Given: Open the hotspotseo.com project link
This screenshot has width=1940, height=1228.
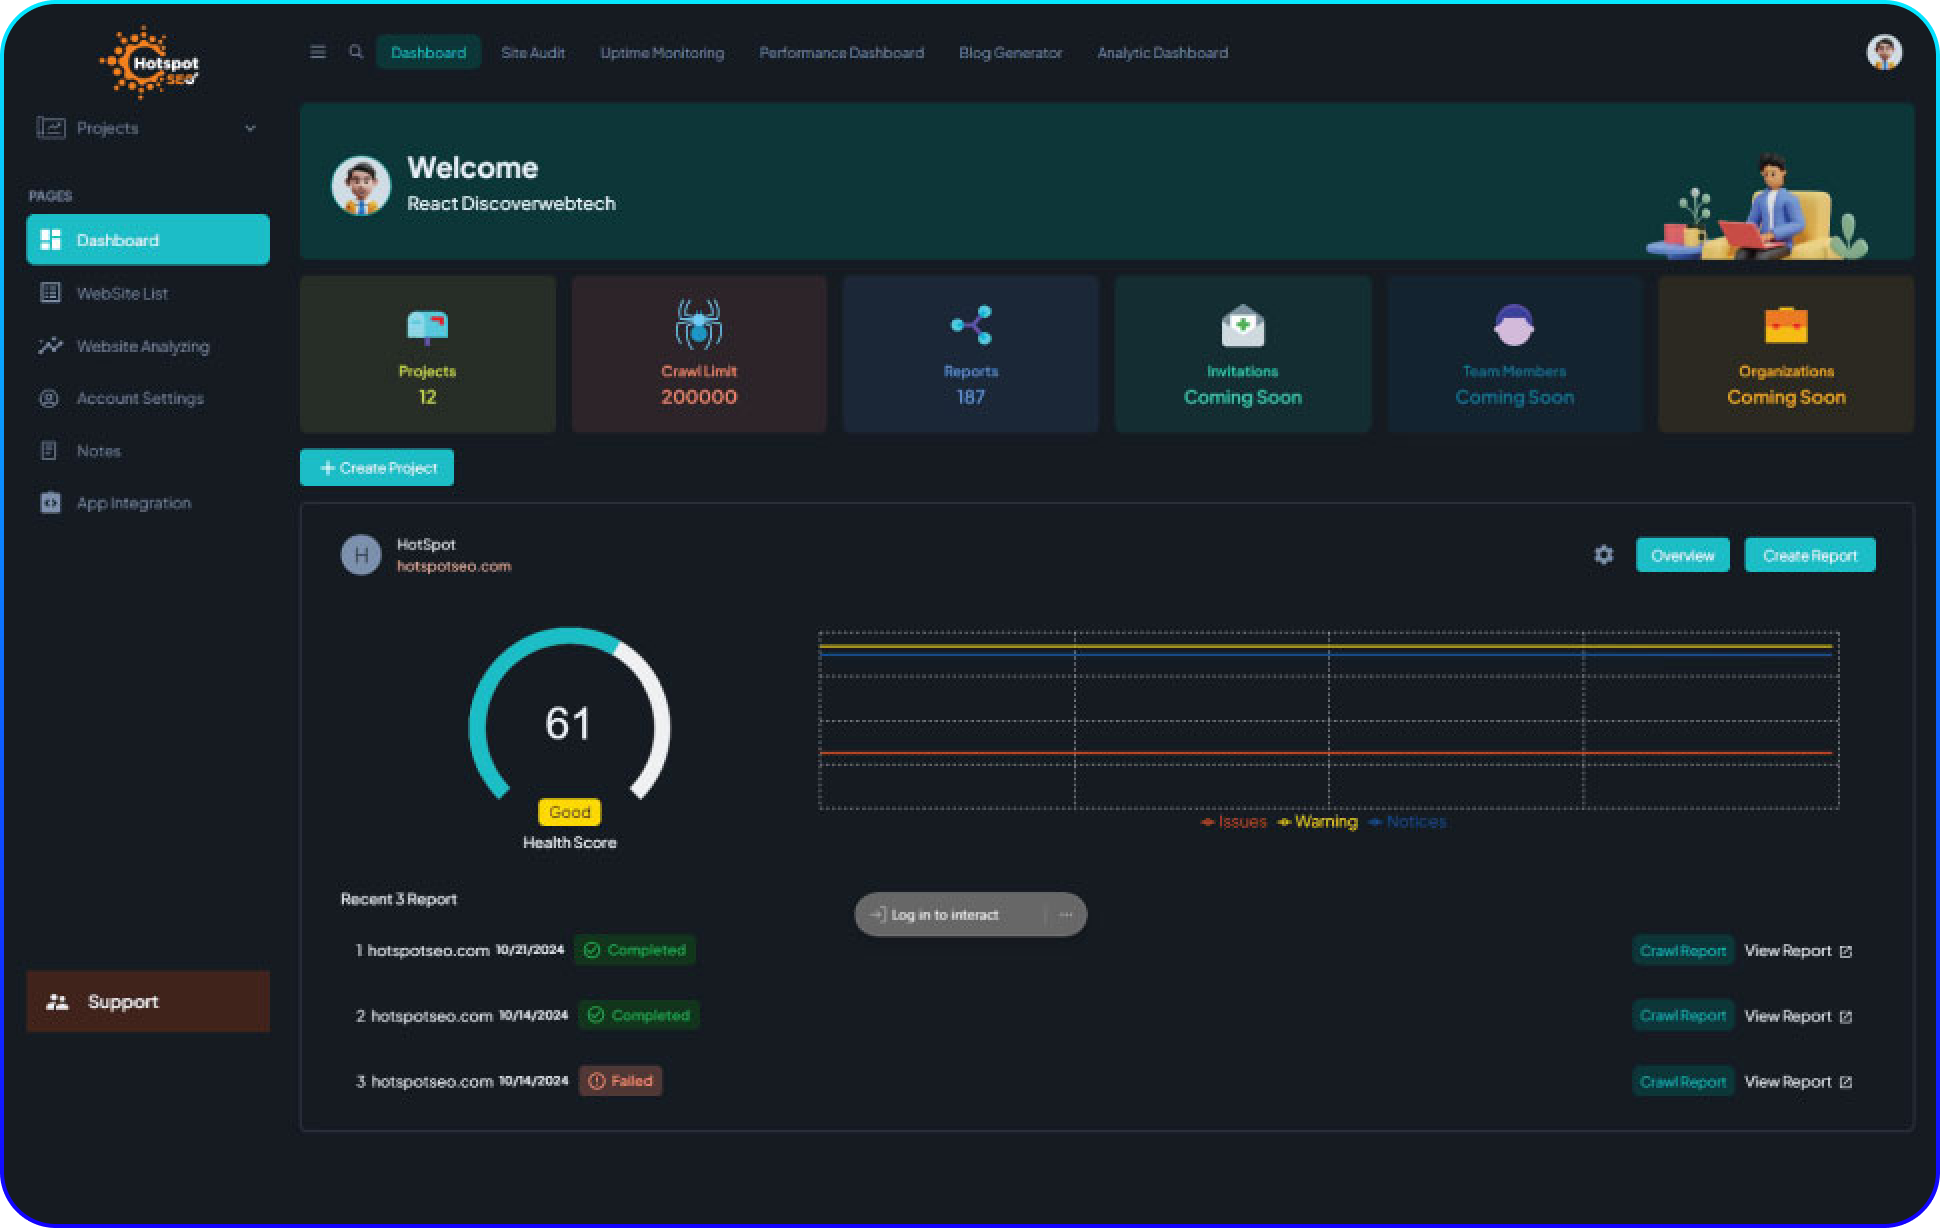Looking at the screenshot, I should [454, 566].
